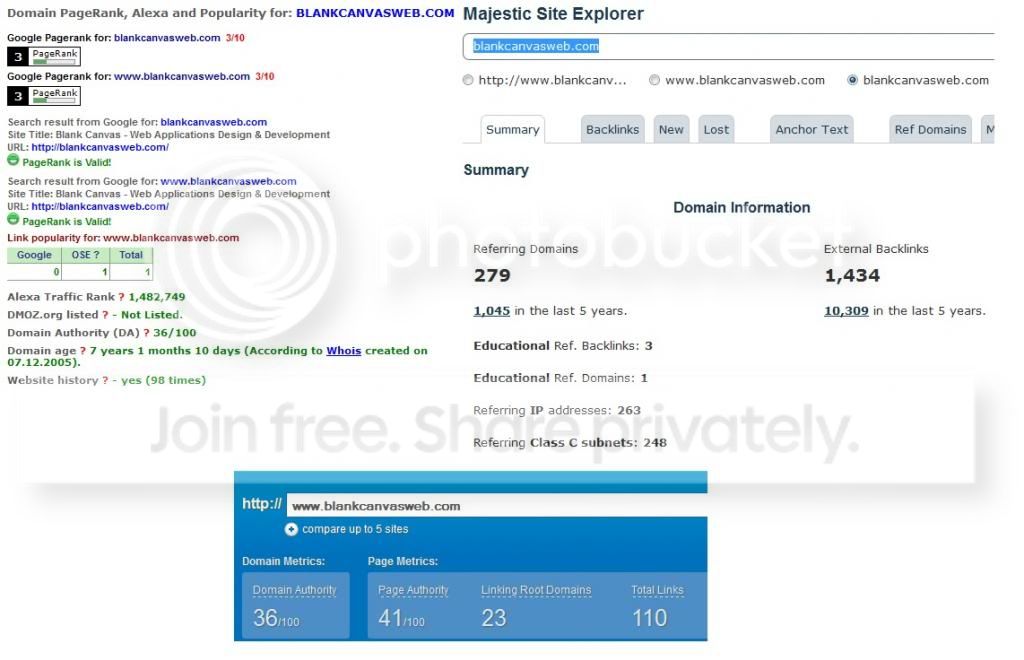1024x660 pixels.
Task: Switch to the Summary tab
Action: [x=513, y=129]
